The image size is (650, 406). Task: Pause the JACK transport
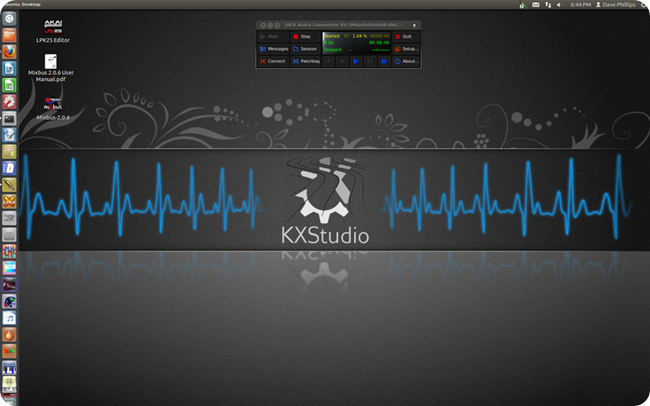pos(370,61)
